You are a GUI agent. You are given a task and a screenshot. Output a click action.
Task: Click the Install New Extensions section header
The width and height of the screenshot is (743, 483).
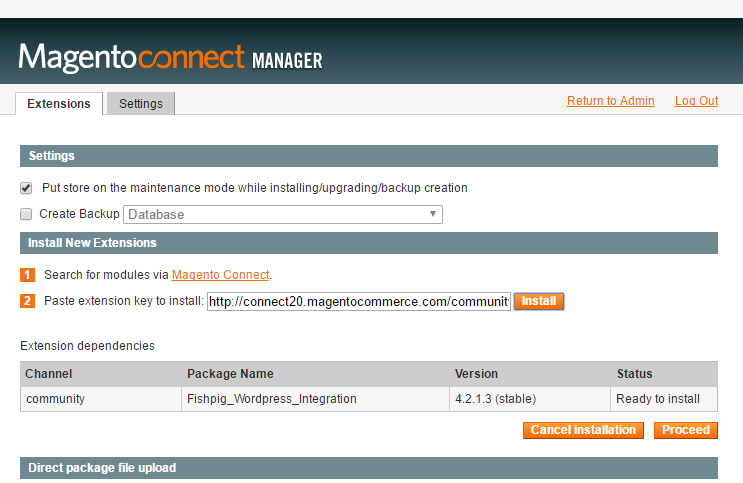pos(369,243)
